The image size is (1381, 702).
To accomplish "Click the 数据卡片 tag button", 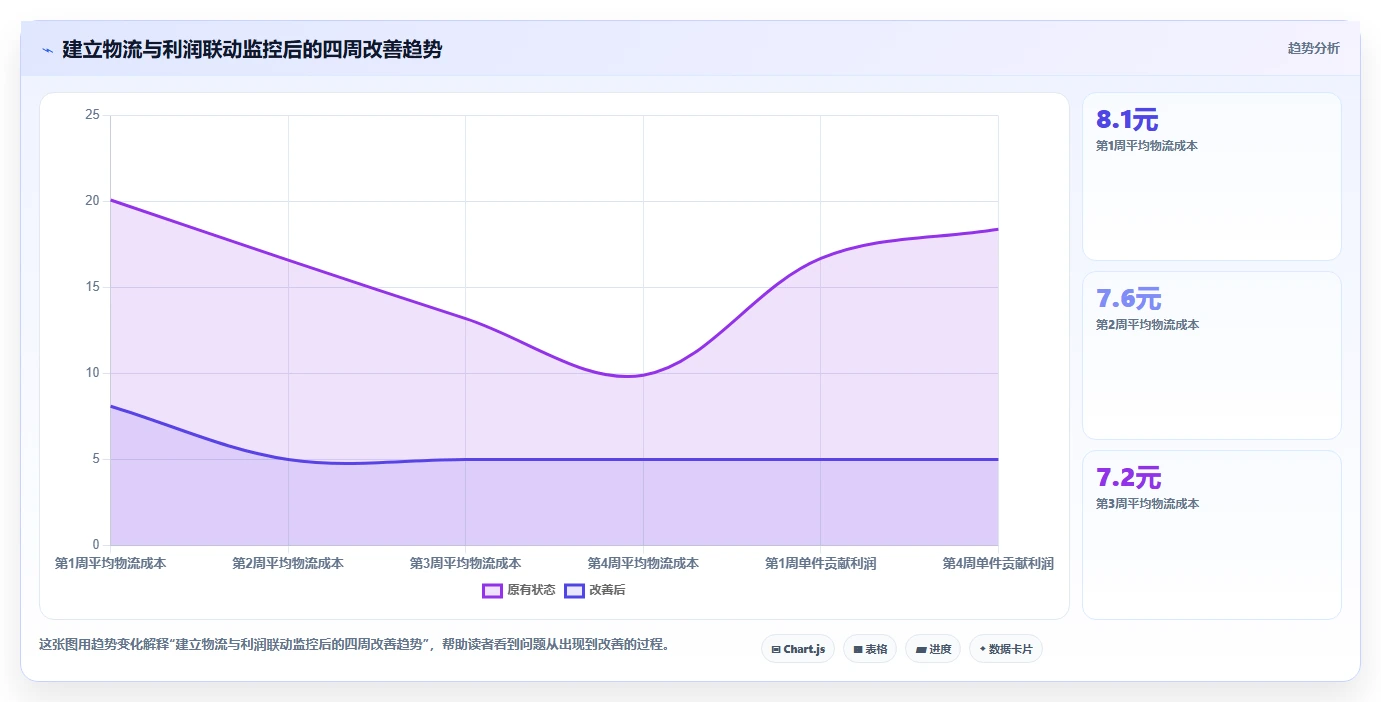I will pyautogui.click(x=1006, y=649).
